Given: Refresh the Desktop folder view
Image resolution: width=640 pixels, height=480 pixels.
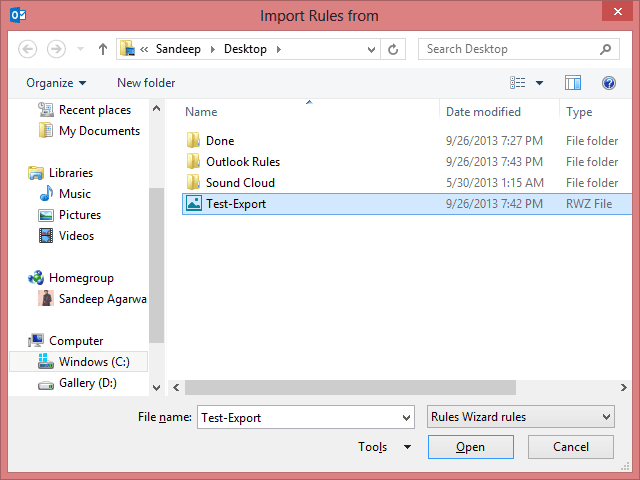Looking at the screenshot, I should (x=393, y=49).
